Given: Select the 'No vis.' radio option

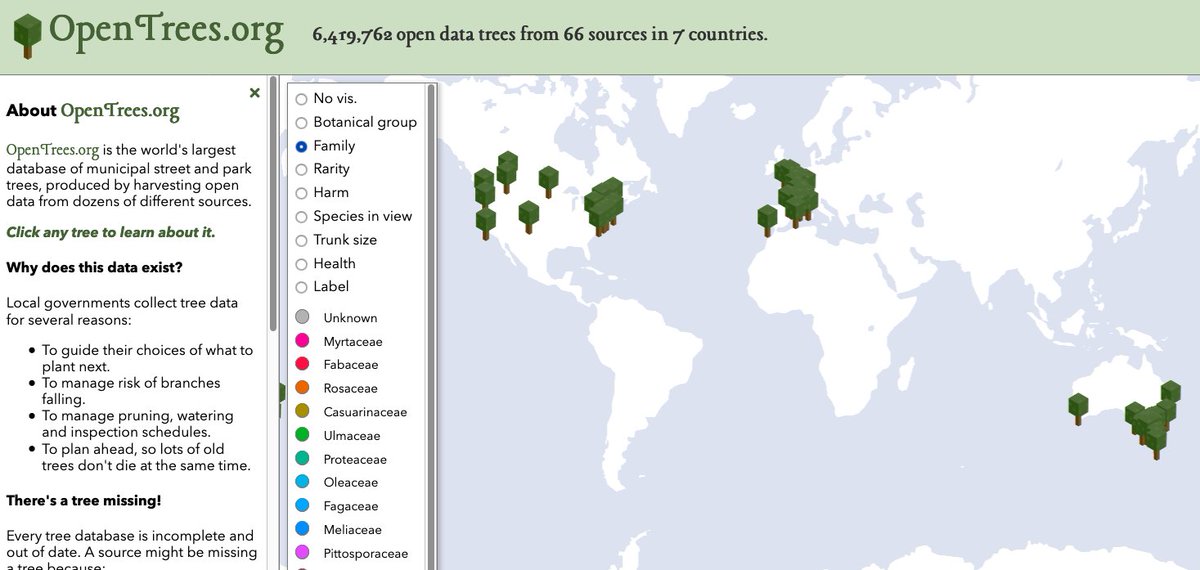Looking at the screenshot, I should 302,99.
